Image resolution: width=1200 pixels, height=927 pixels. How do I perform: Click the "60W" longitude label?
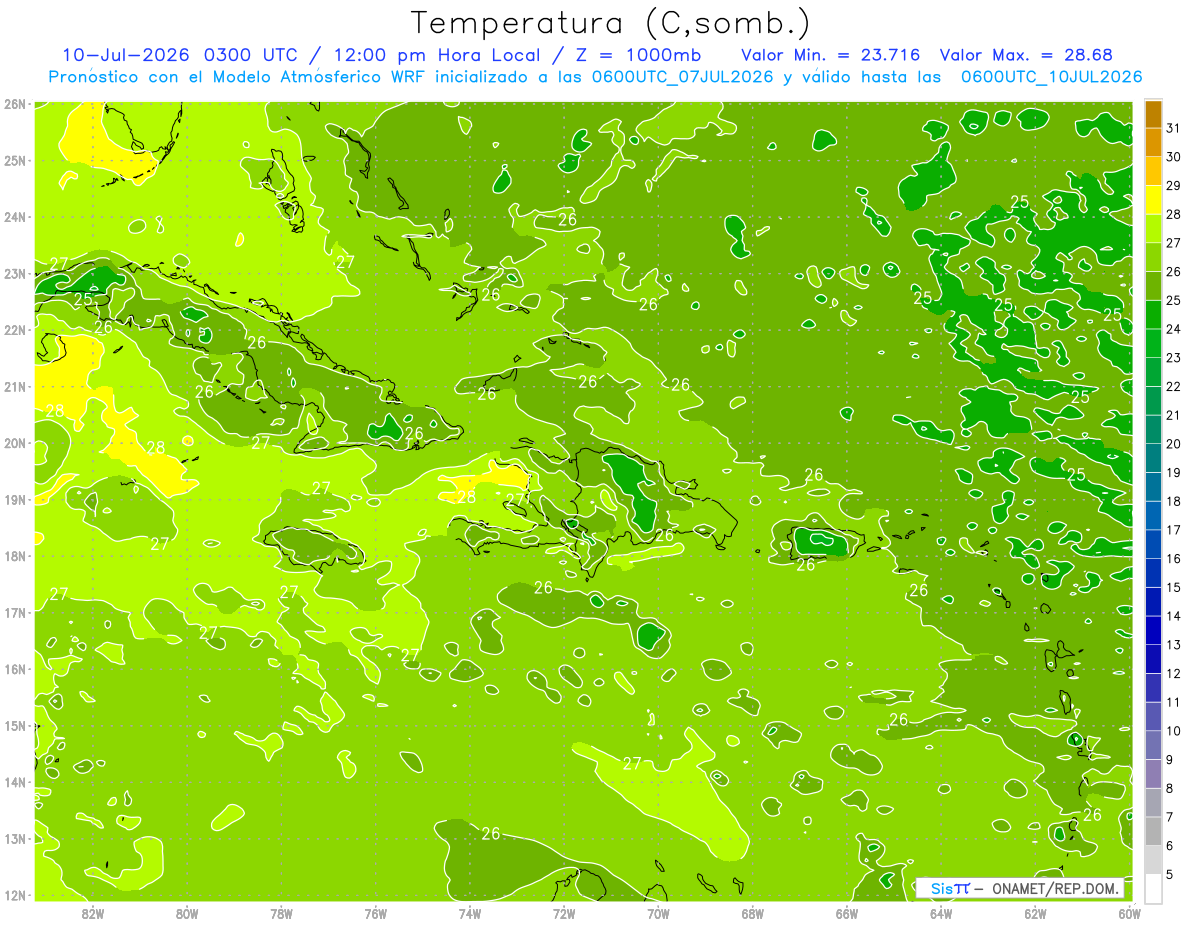click(1129, 913)
